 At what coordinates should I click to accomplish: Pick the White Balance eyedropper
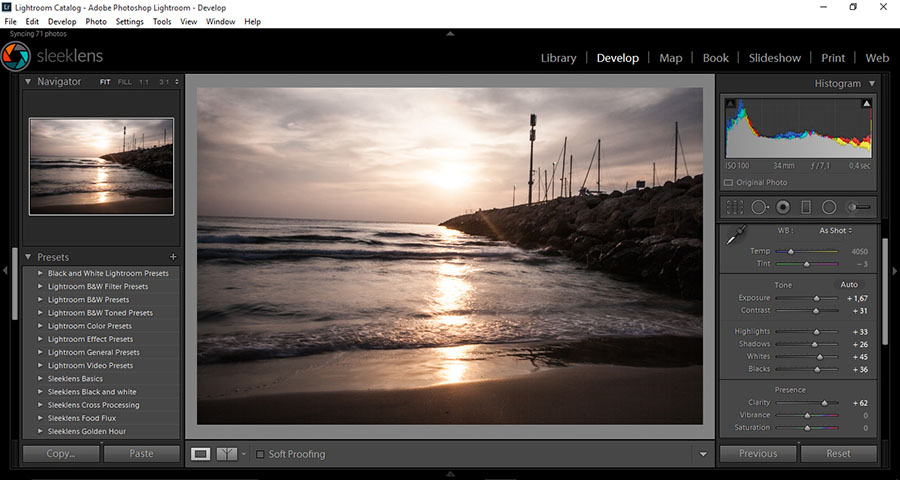point(735,236)
